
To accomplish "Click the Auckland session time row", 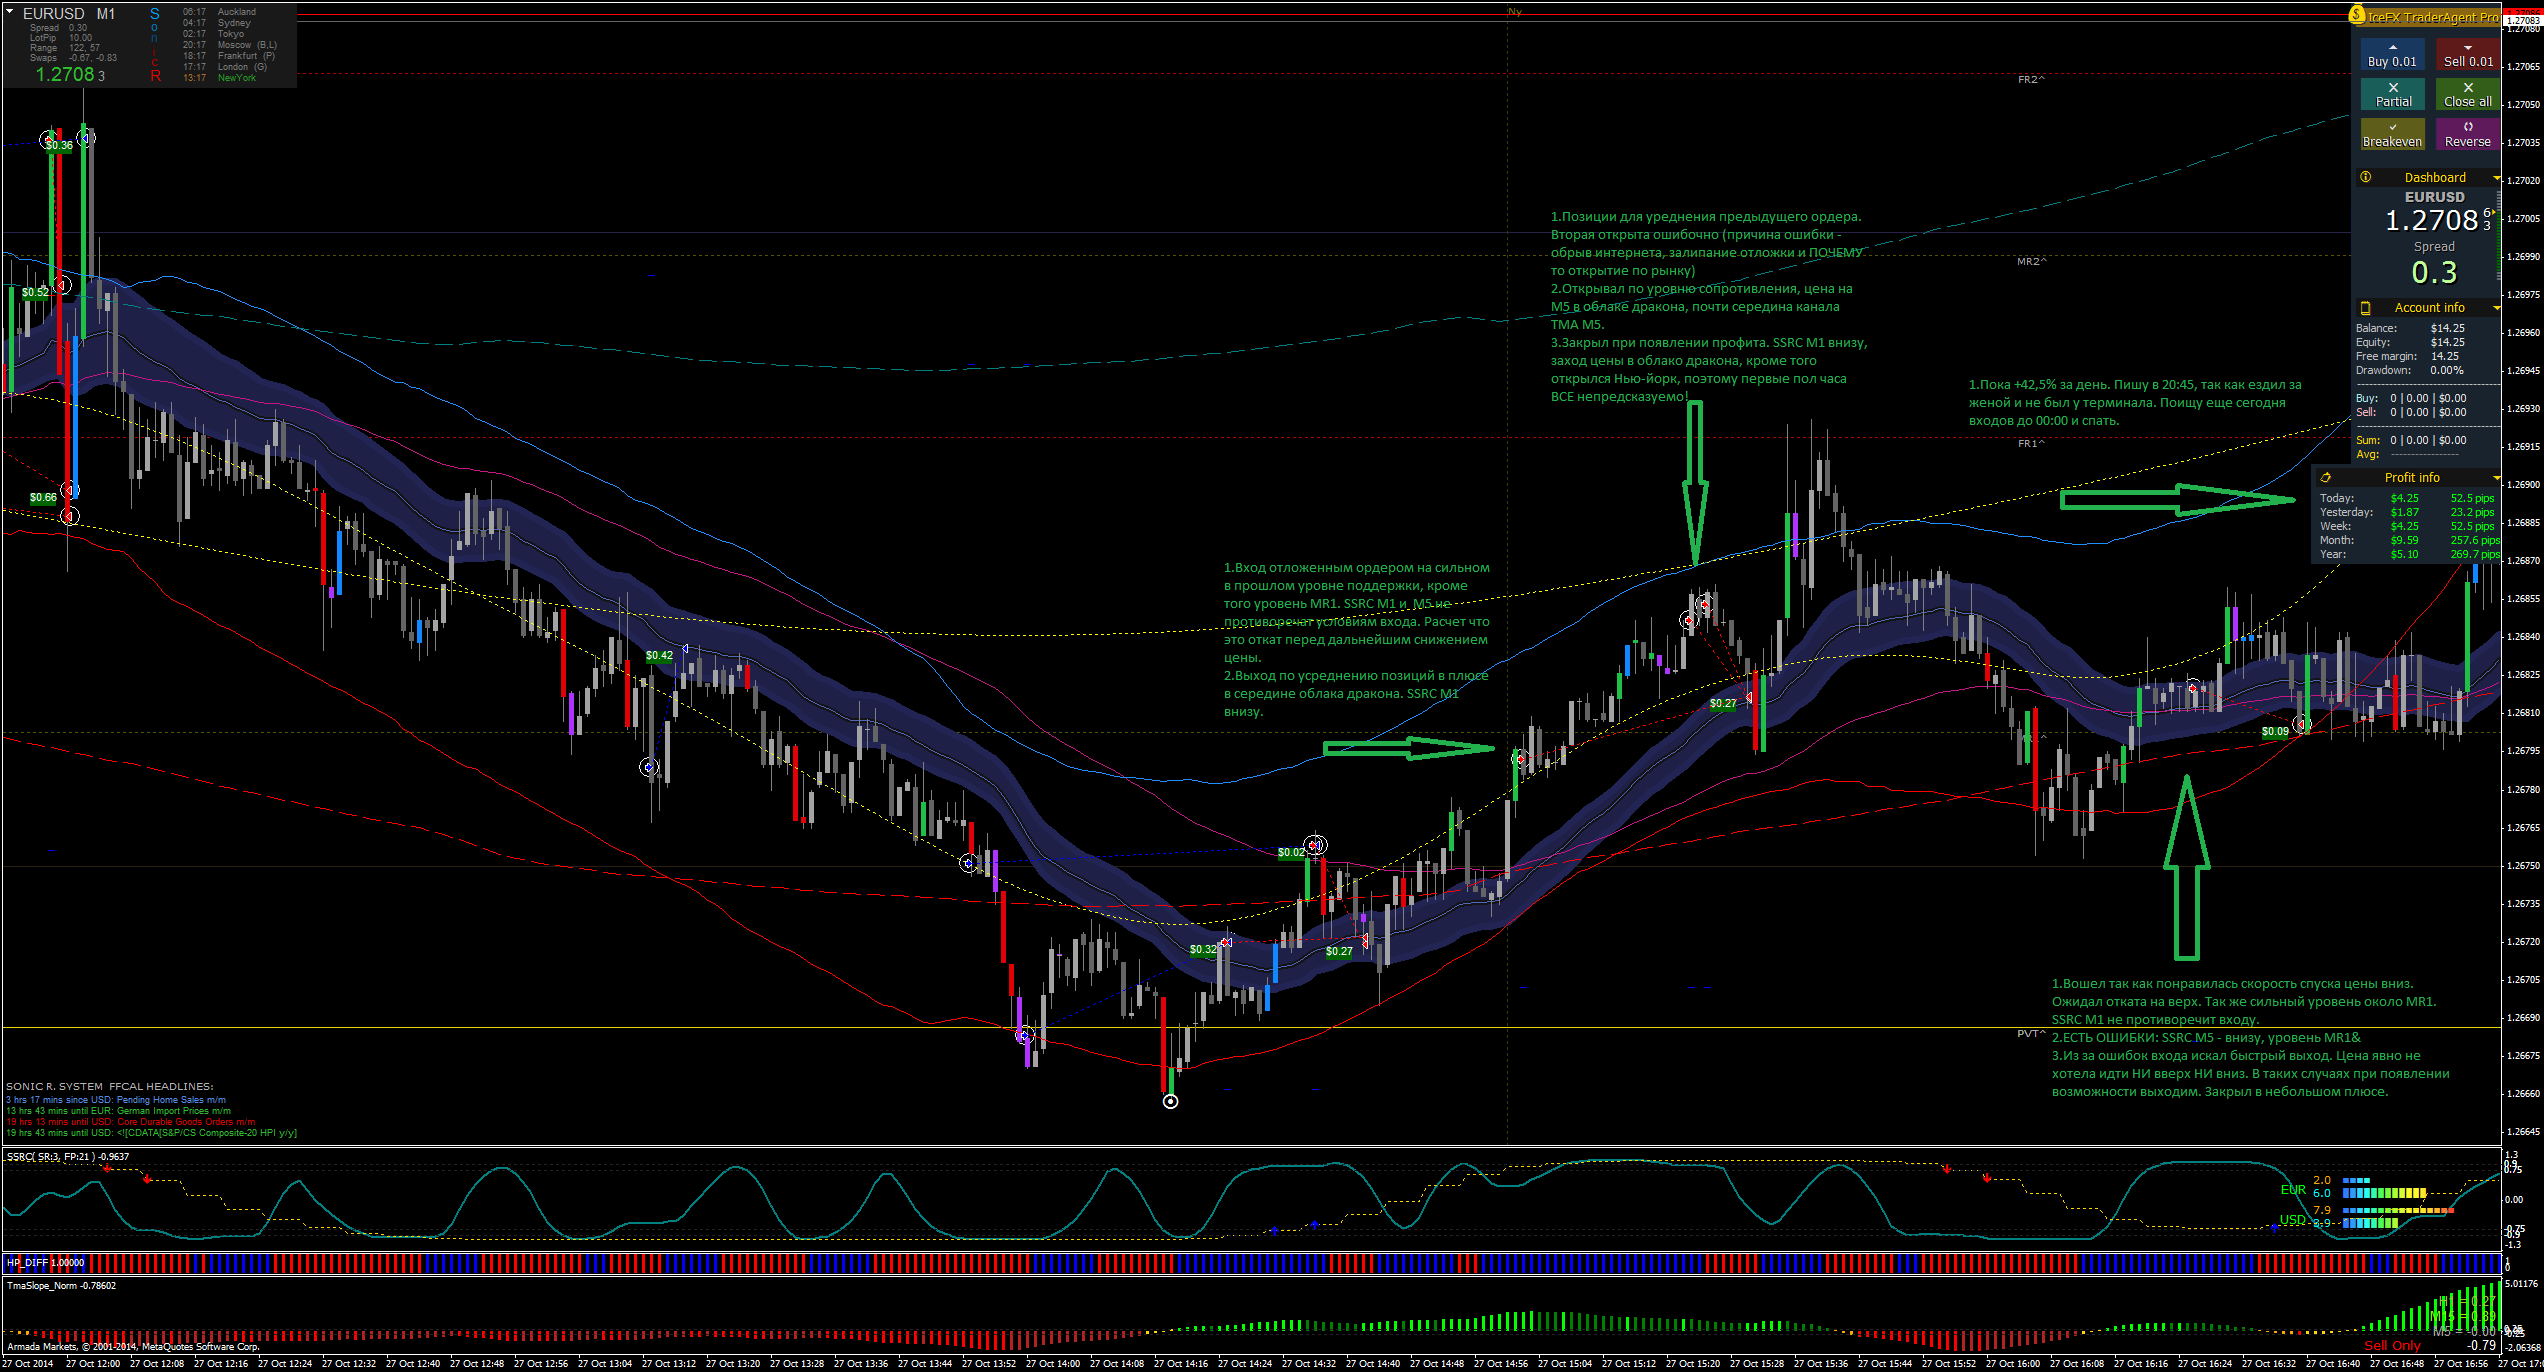I will pyautogui.click(x=219, y=12).
